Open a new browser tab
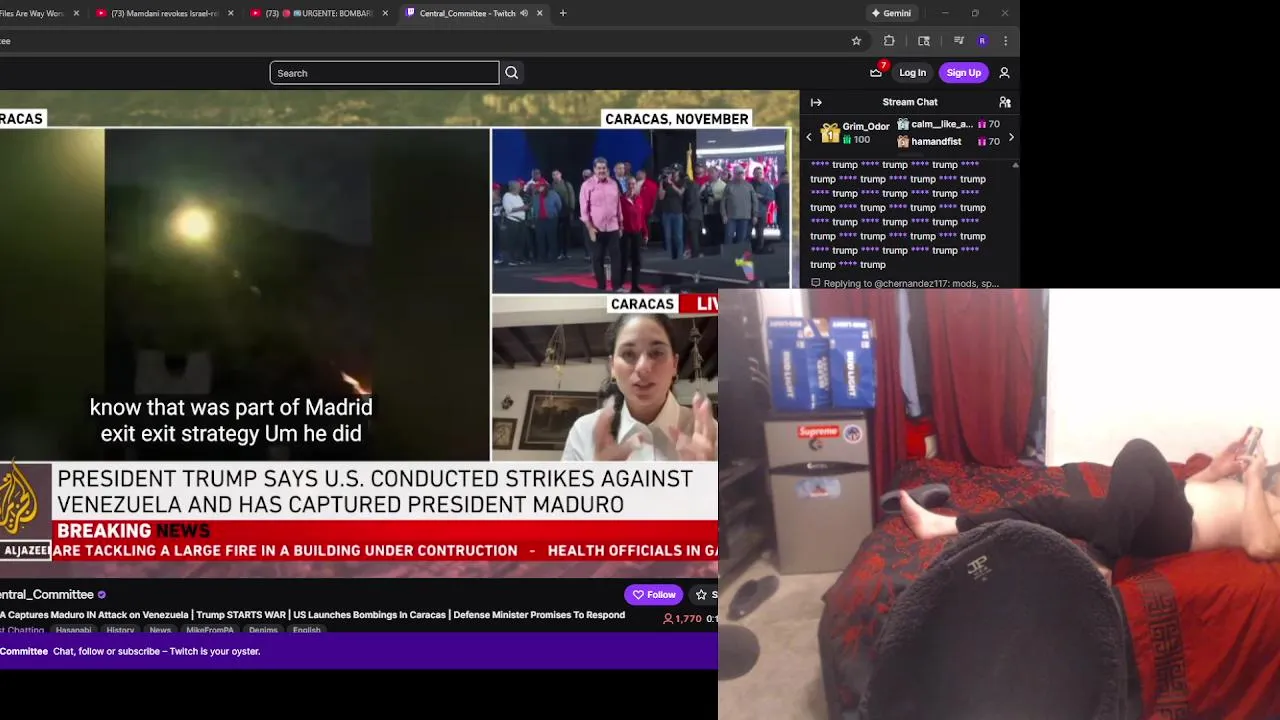1280x720 pixels. [x=563, y=13]
